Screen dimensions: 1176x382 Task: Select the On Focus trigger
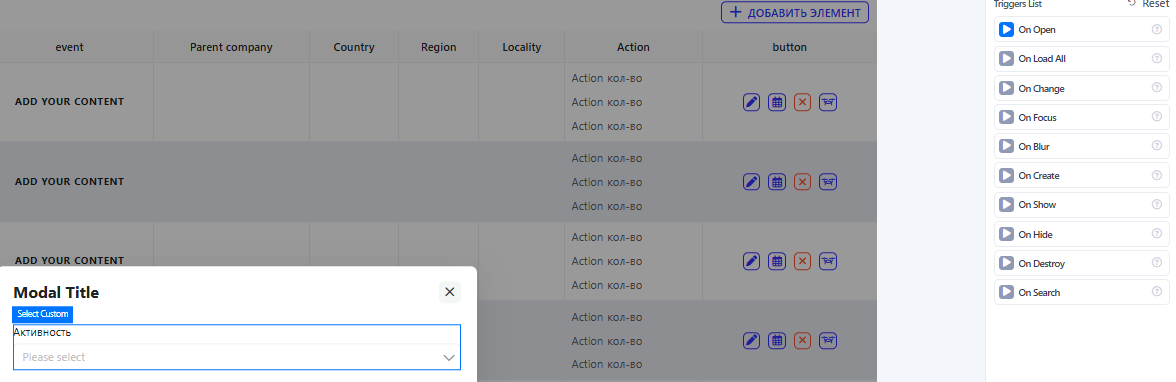[1082, 117]
